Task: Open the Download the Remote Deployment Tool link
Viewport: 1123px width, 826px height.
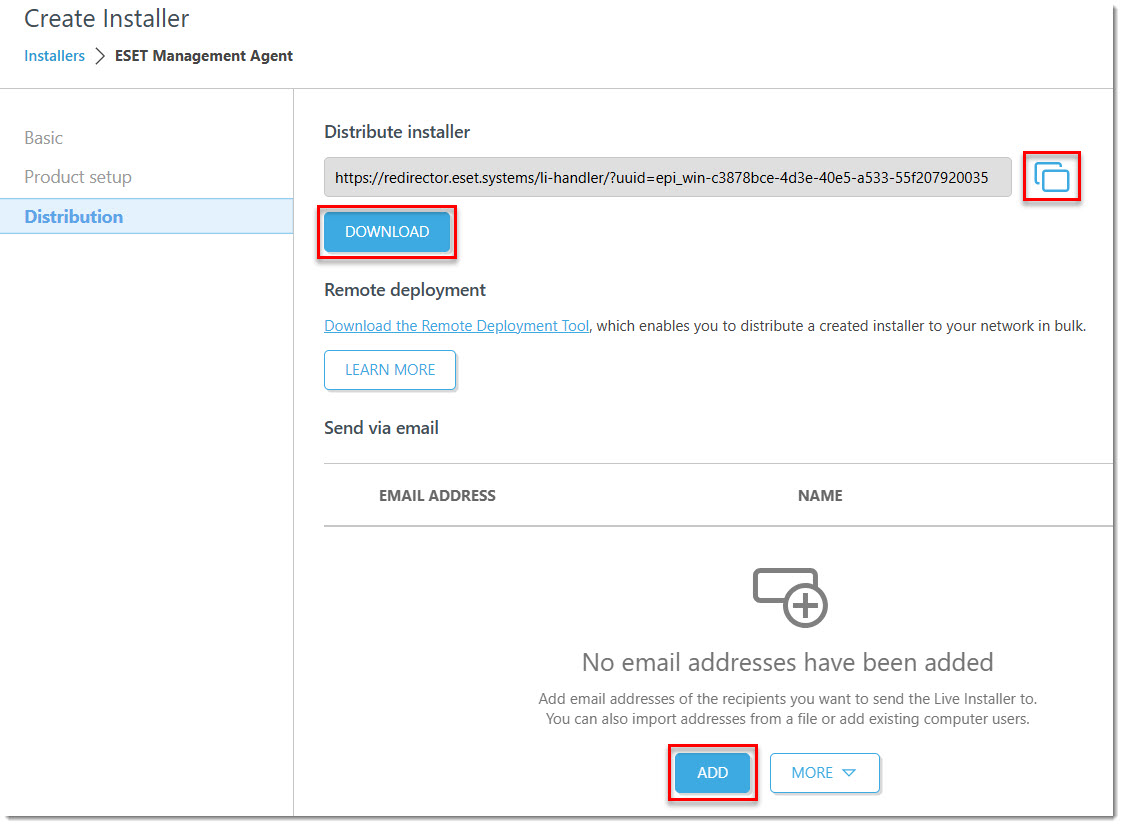Action: 456,326
